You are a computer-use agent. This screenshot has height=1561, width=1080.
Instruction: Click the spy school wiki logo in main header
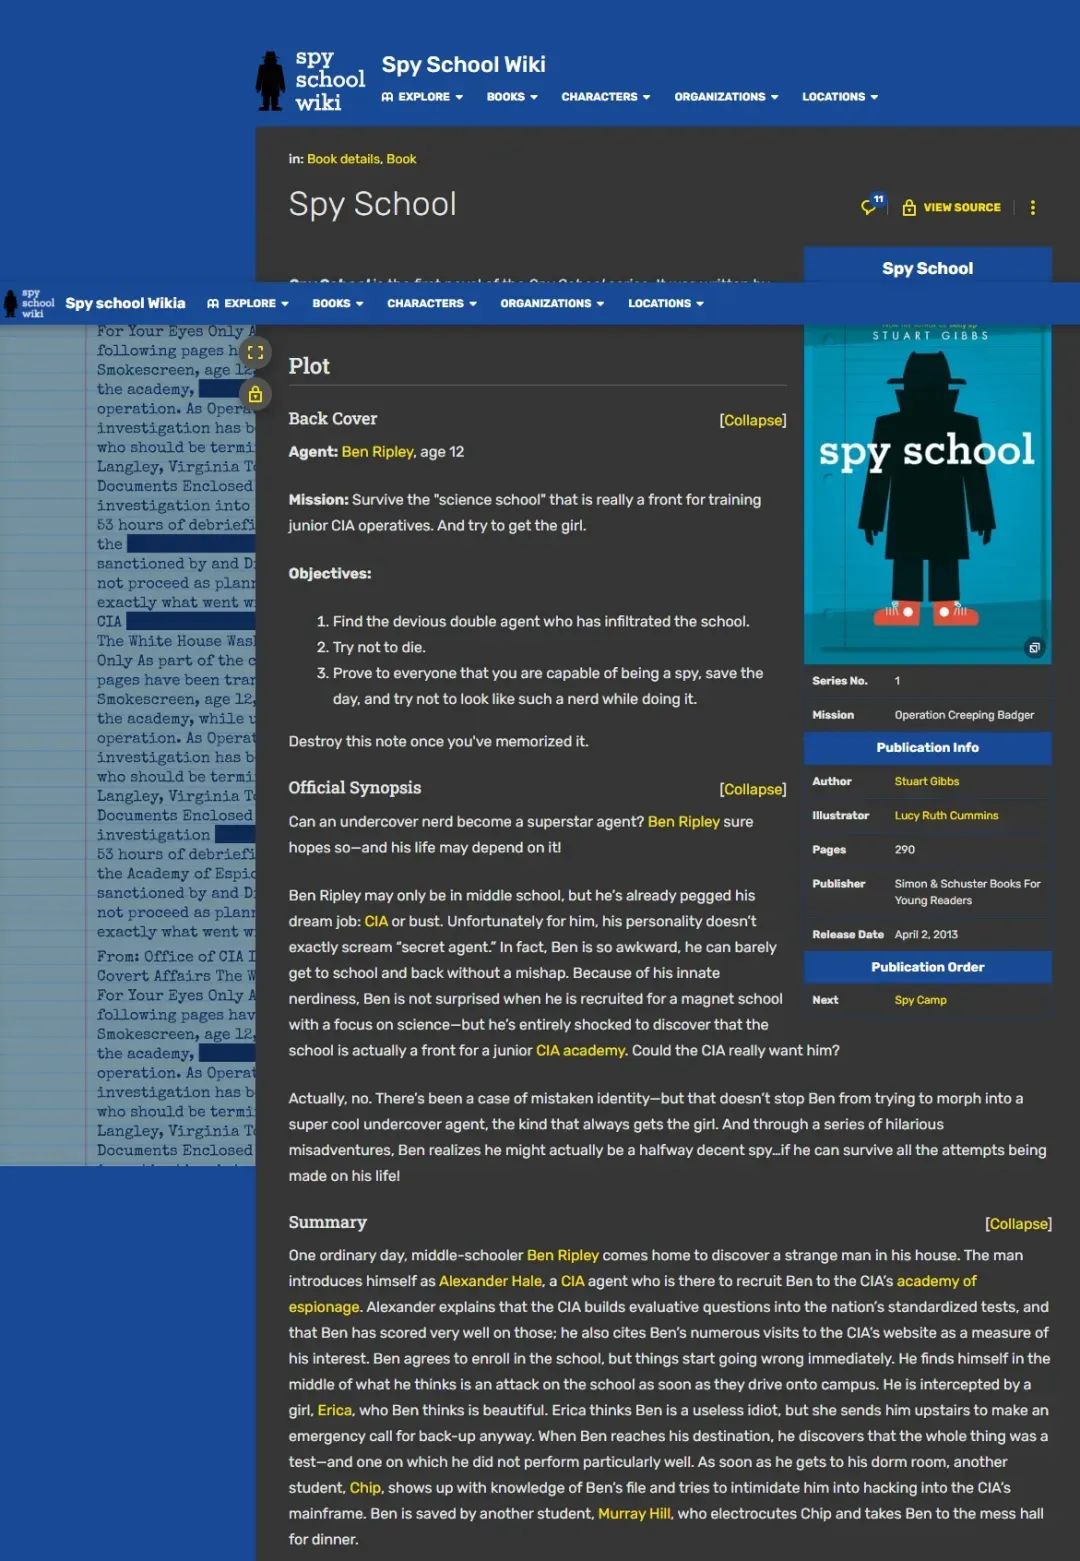311,80
